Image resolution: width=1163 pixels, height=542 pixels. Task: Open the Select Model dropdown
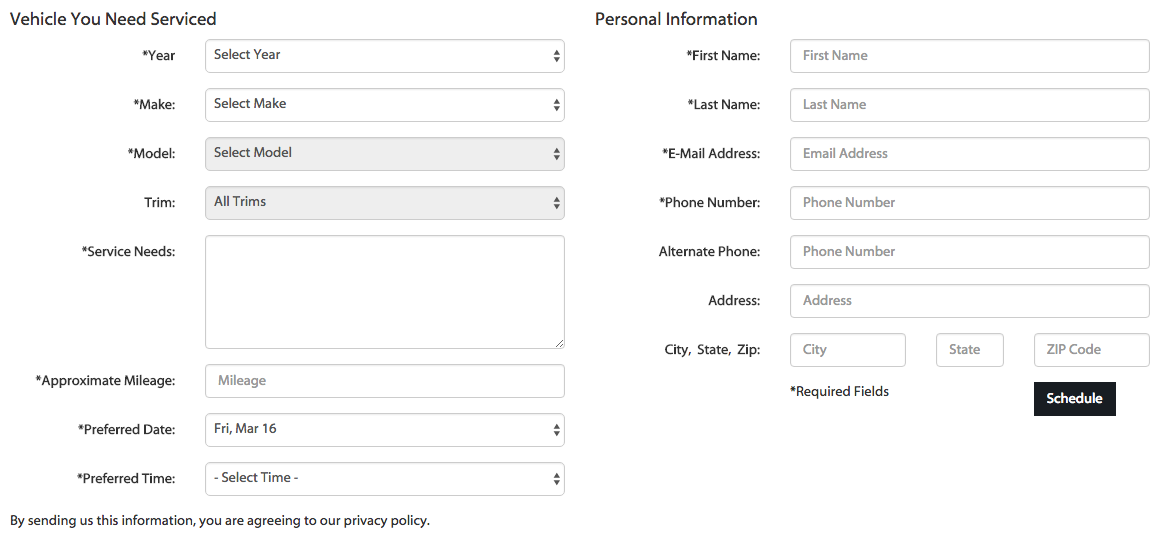click(384, 154)
